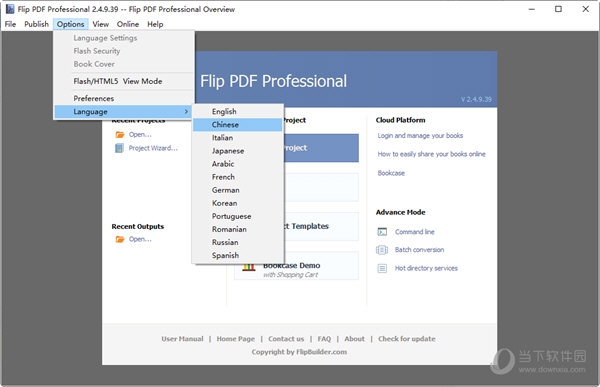Screen dimensions: 600x387
Task: Select English language
Action: tap(238, 111)
